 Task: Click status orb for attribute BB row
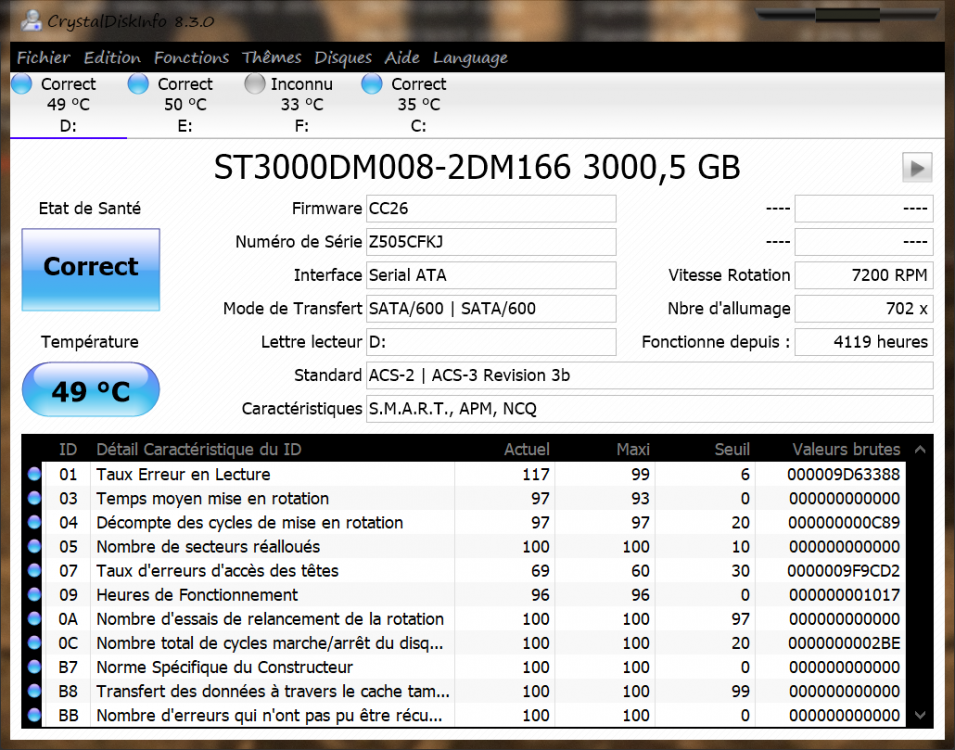point(34,715)
